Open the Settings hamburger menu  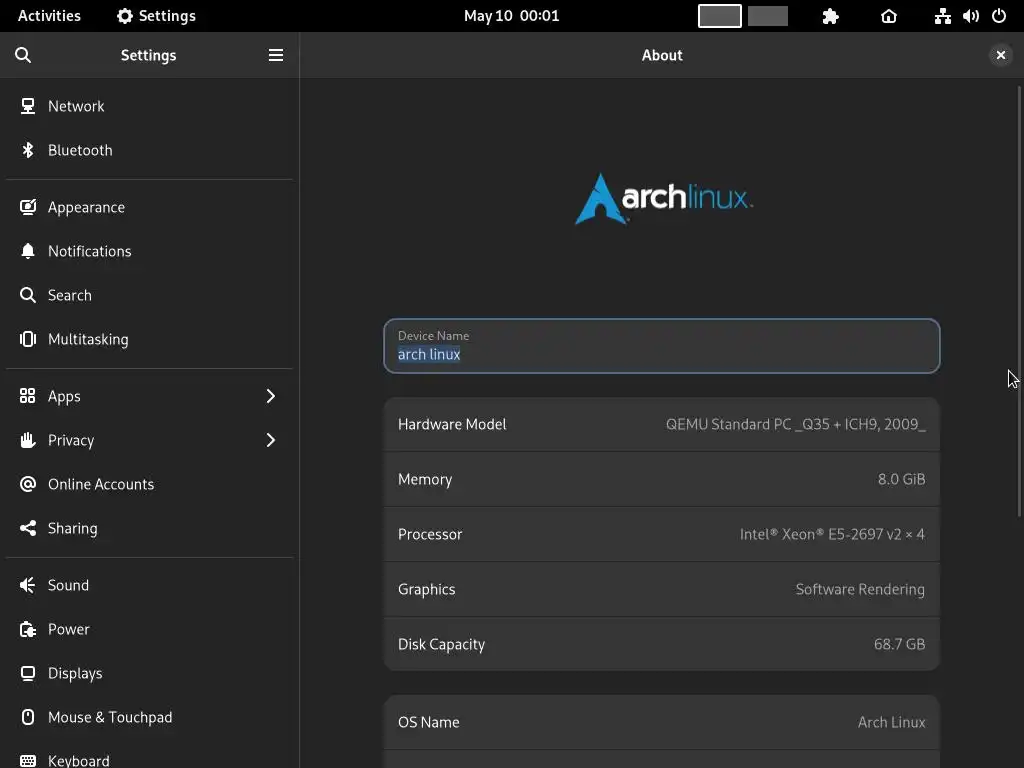coord(276,55)
